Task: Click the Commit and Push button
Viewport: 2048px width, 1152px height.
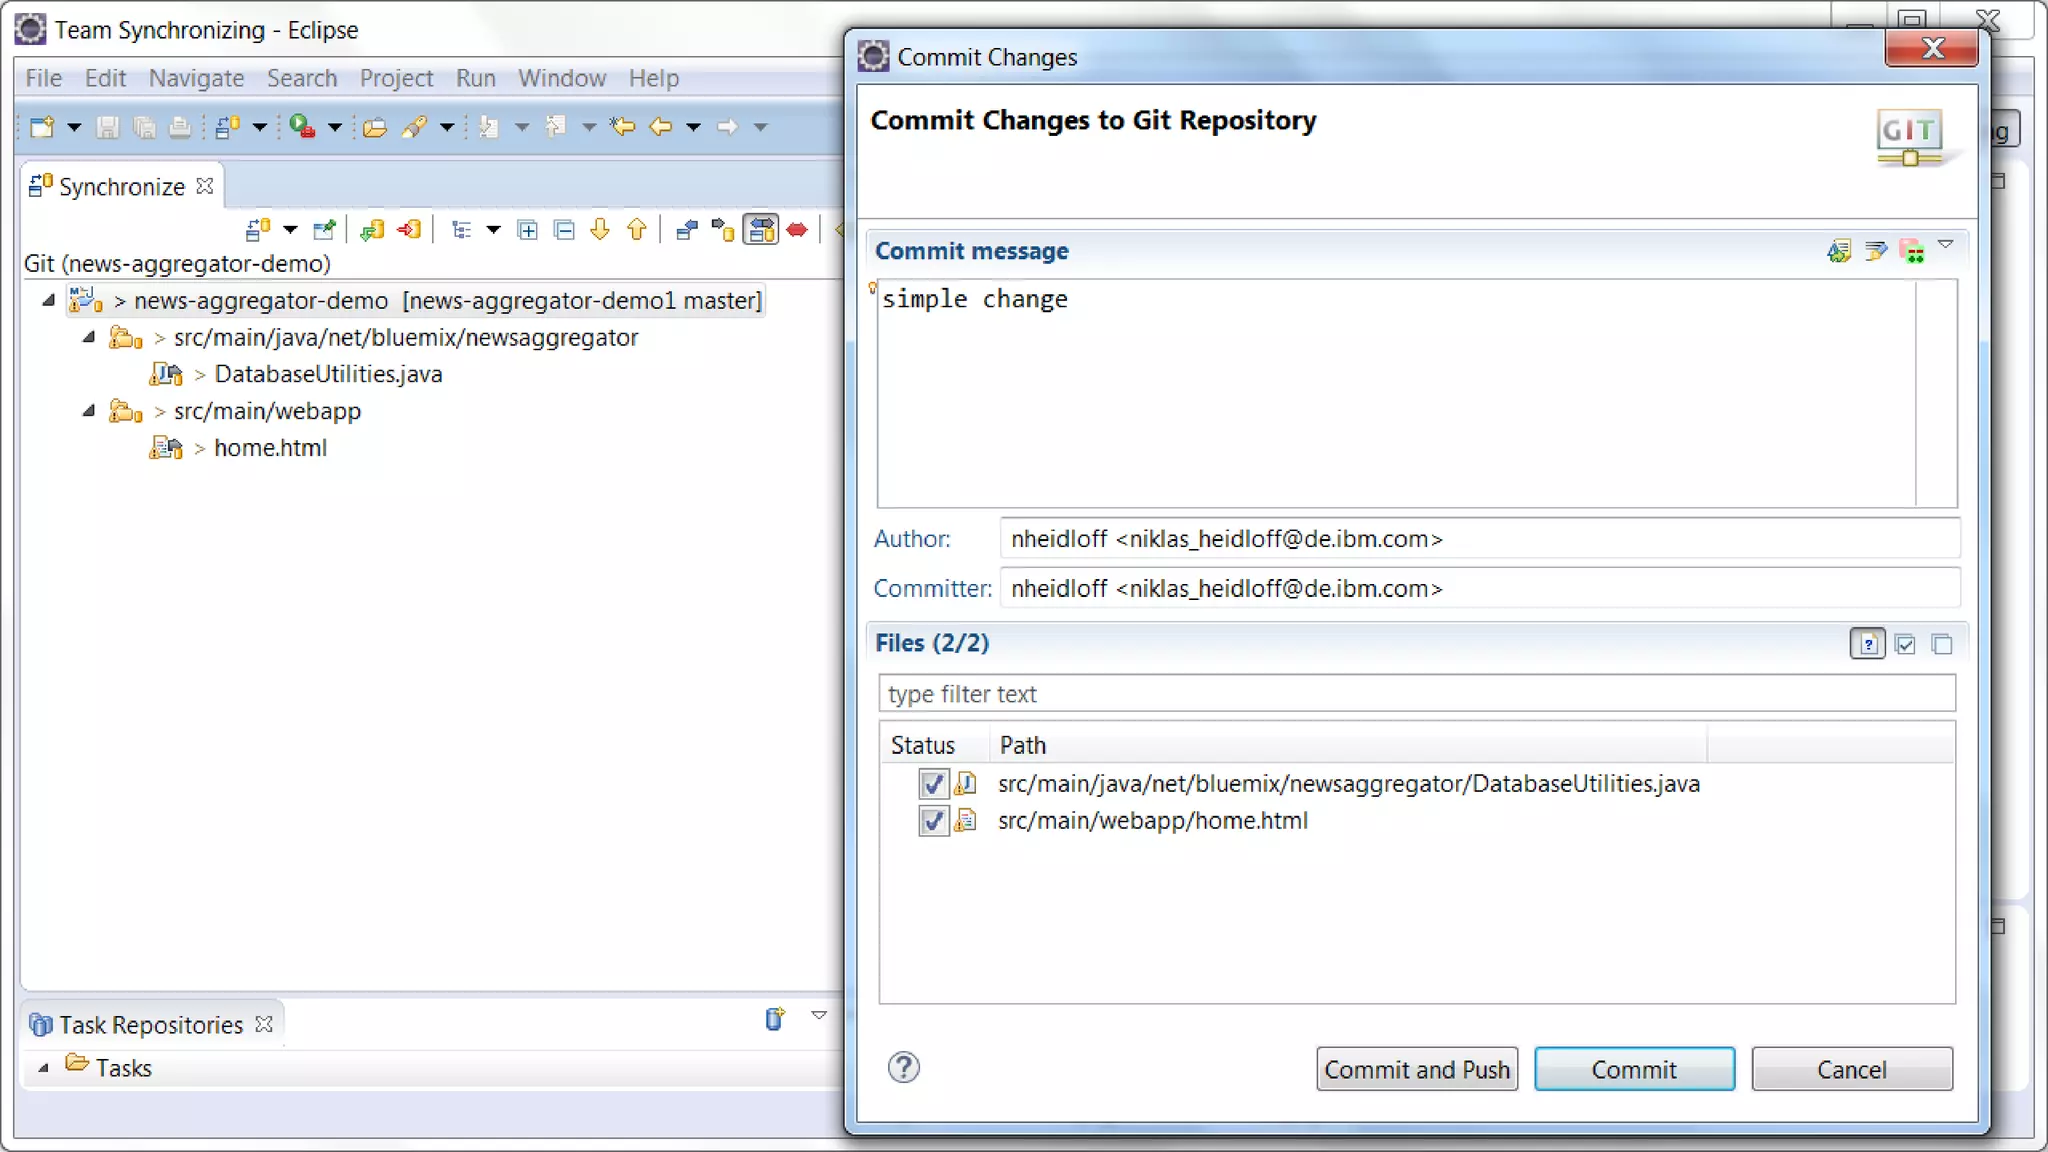Action: [1416, 1069]
